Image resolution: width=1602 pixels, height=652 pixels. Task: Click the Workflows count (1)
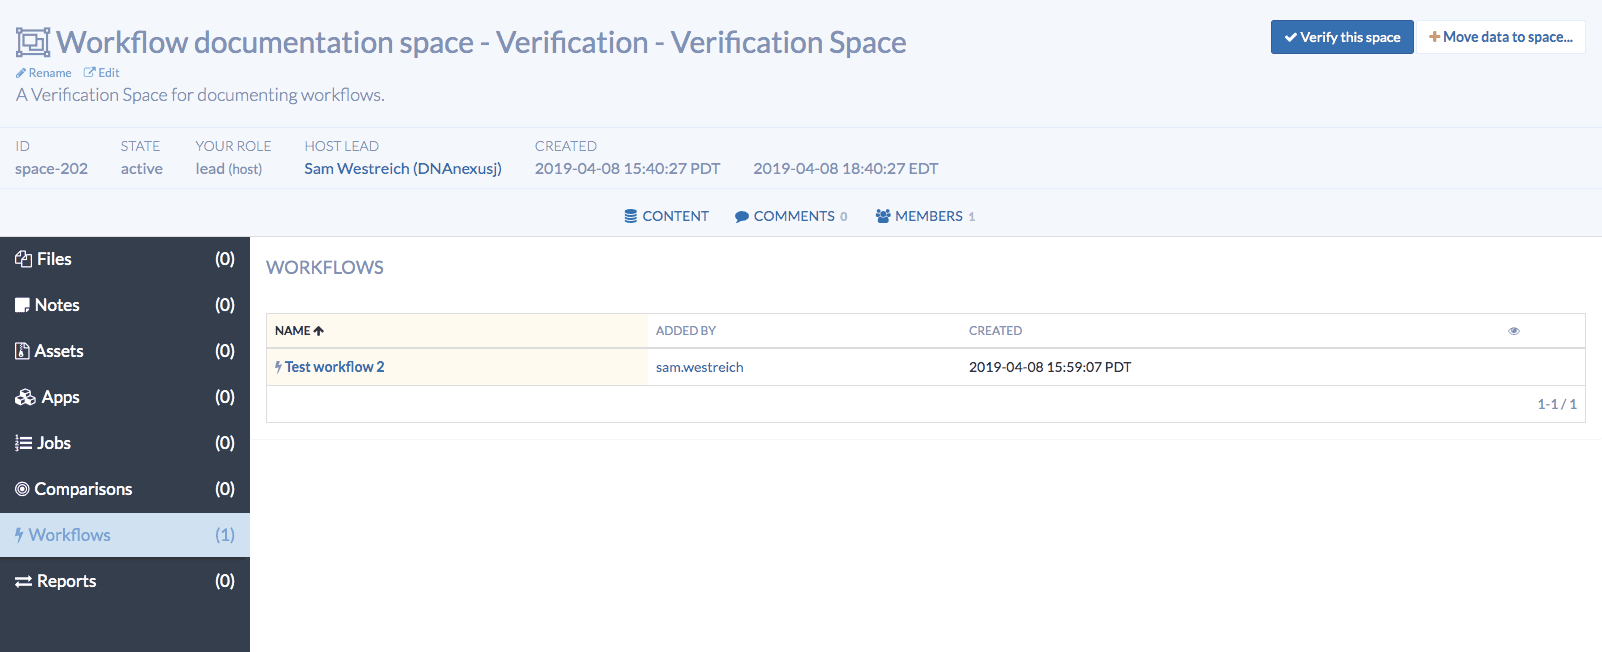click(x=225, y=535)
